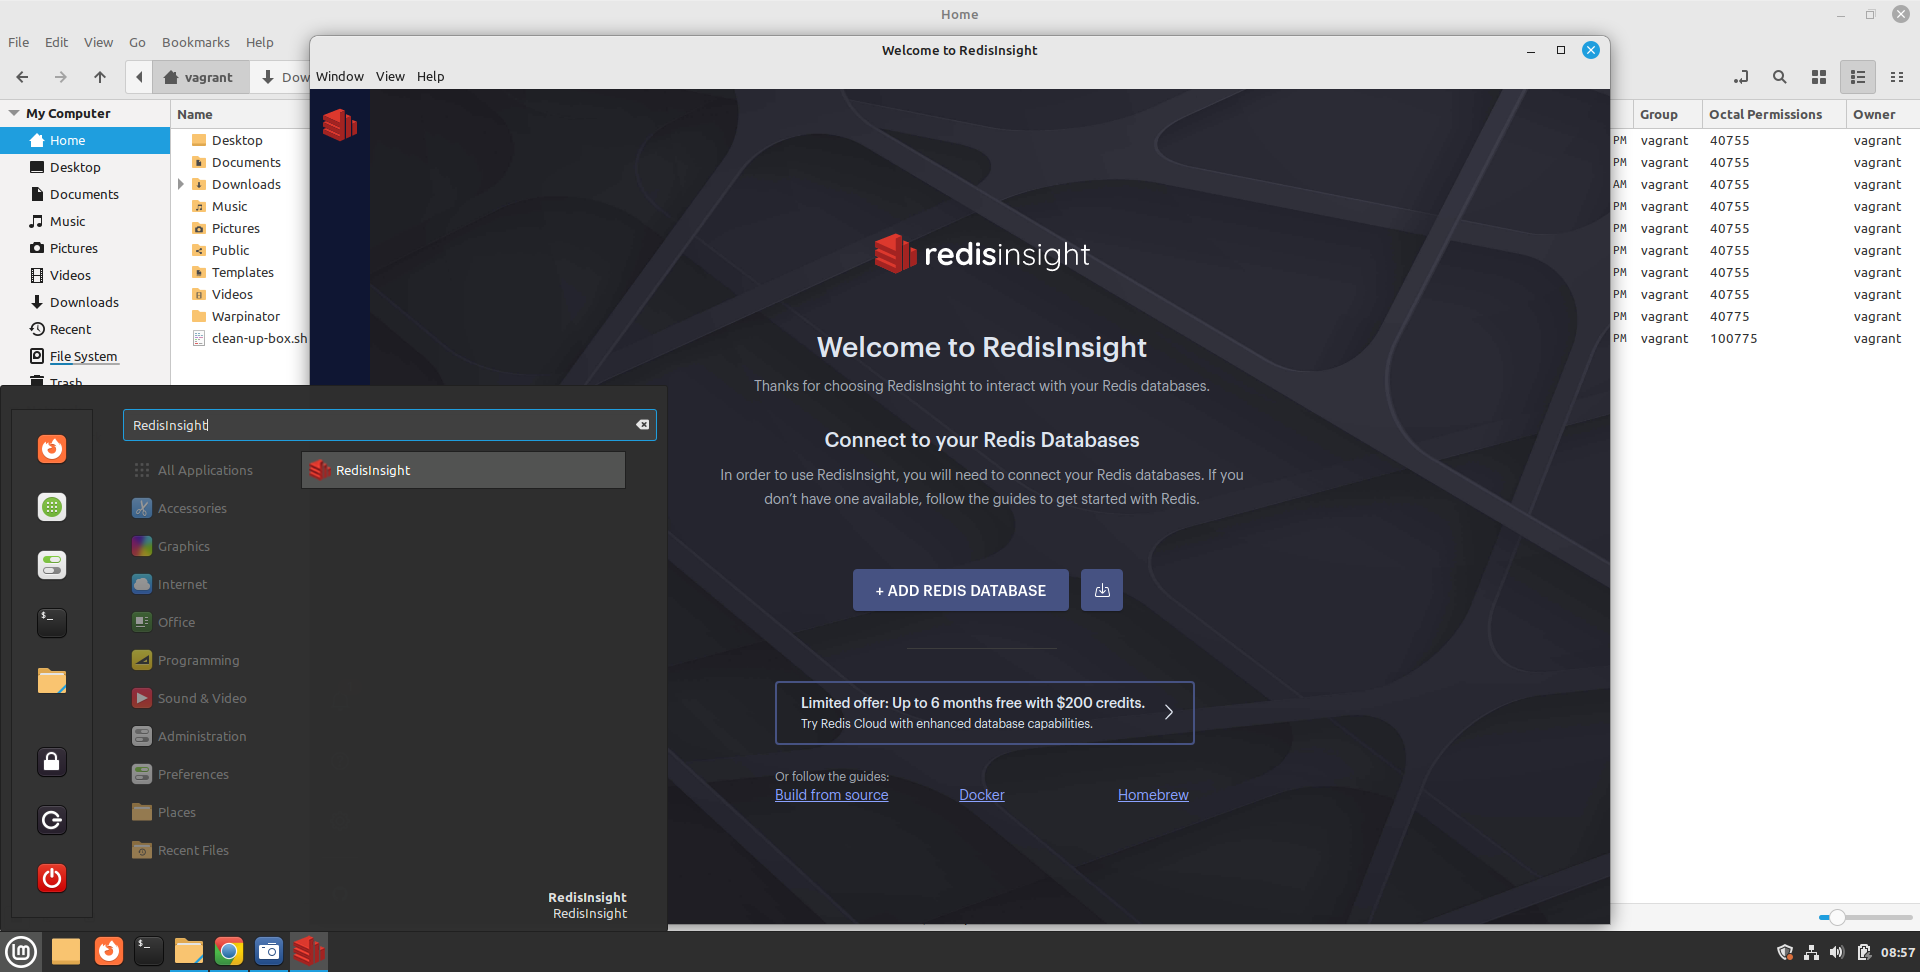Go up one folder in file manager

tap(100, 77)
